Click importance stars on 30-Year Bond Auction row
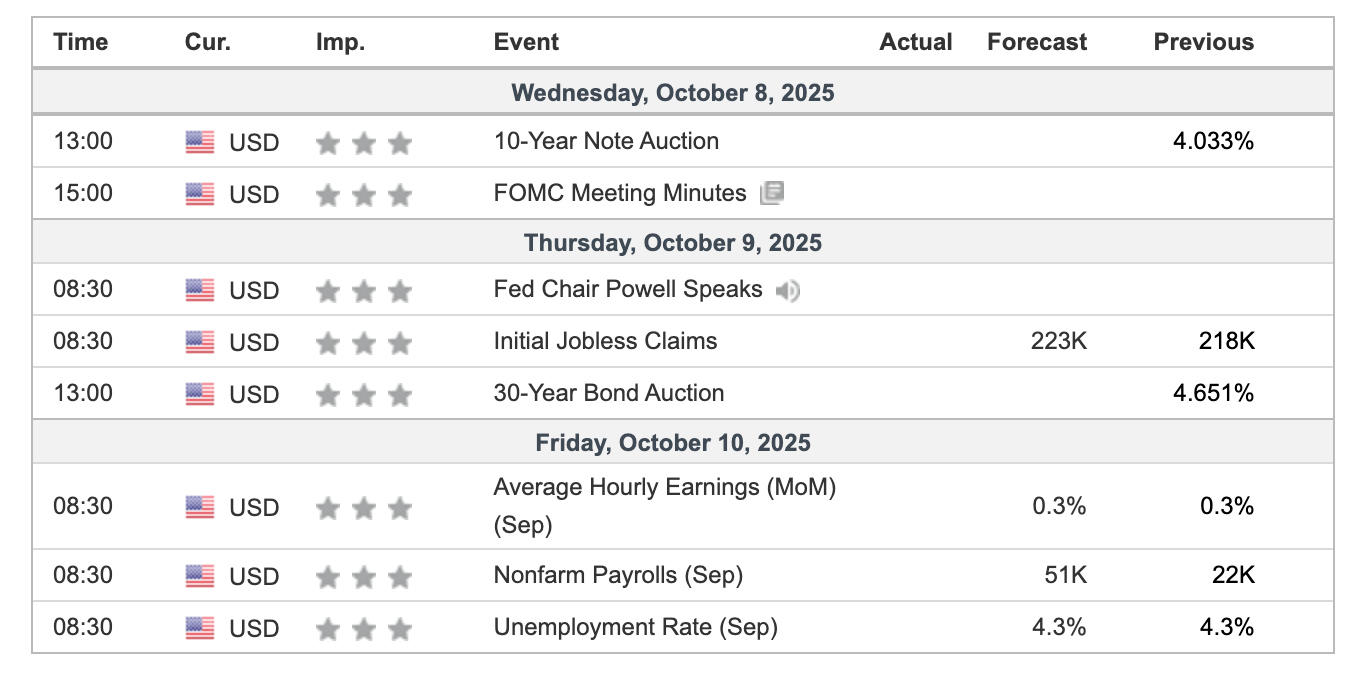The height and width of the screenshot is (684, 1354). tap(363, 395)
